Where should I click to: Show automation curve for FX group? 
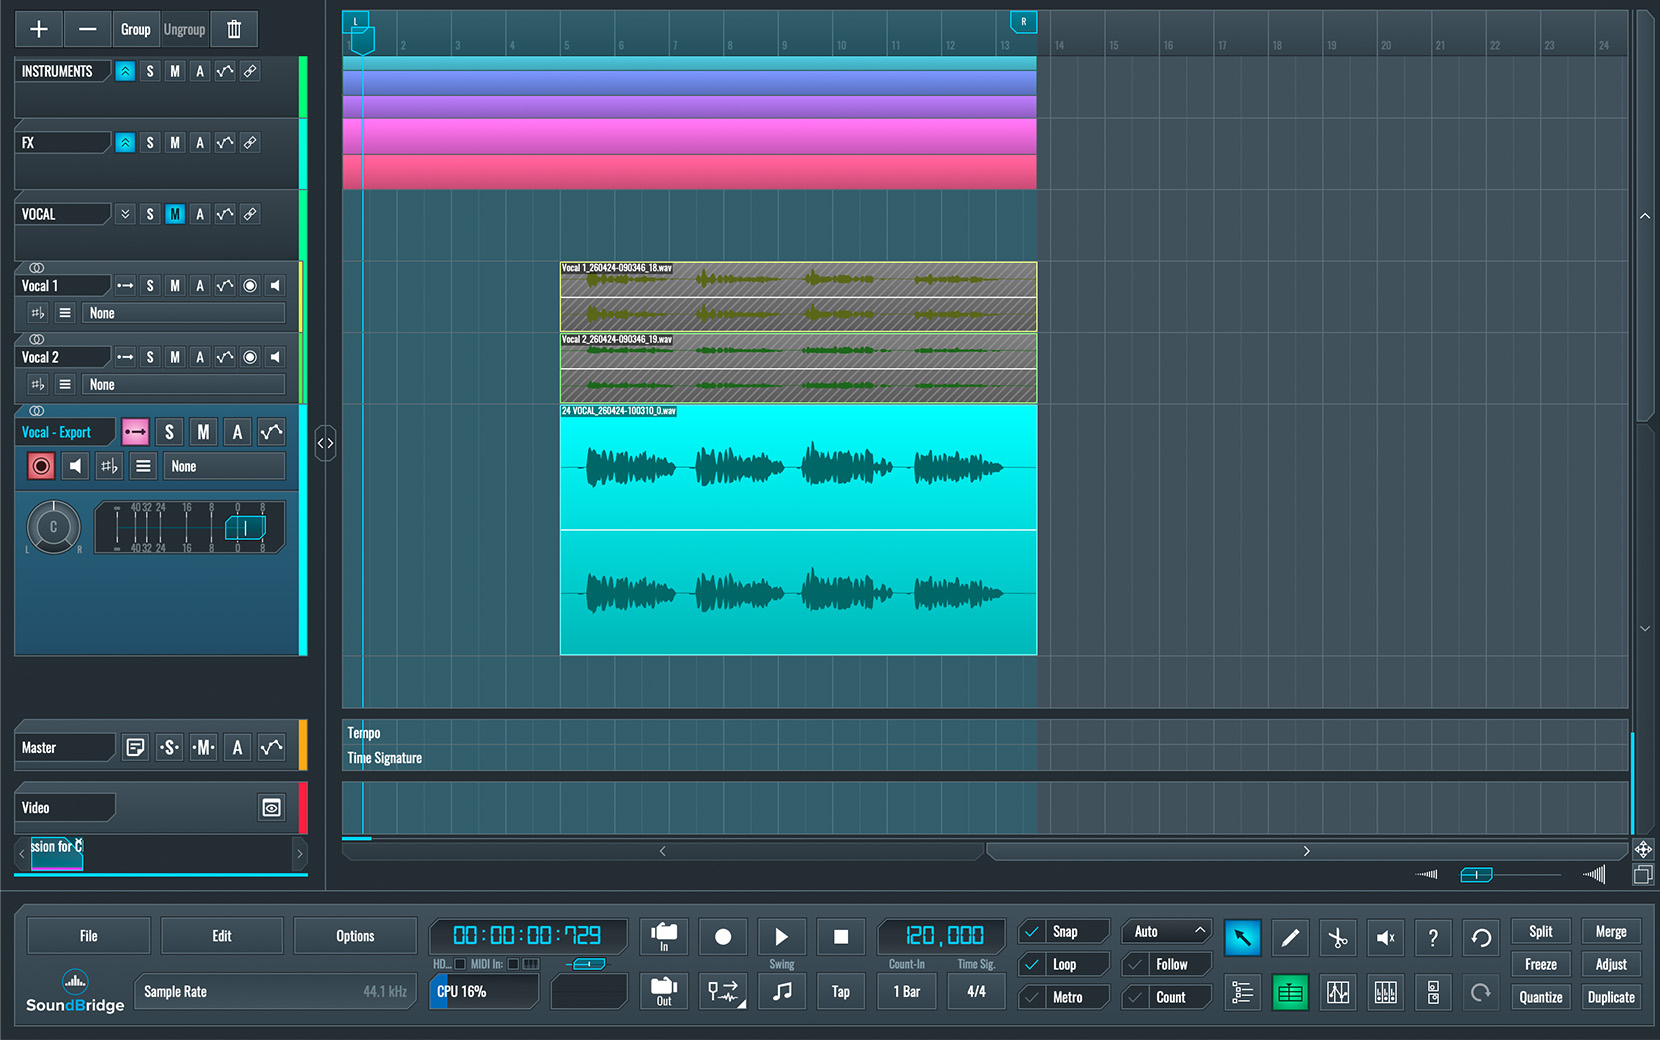[x=225, y=143]
